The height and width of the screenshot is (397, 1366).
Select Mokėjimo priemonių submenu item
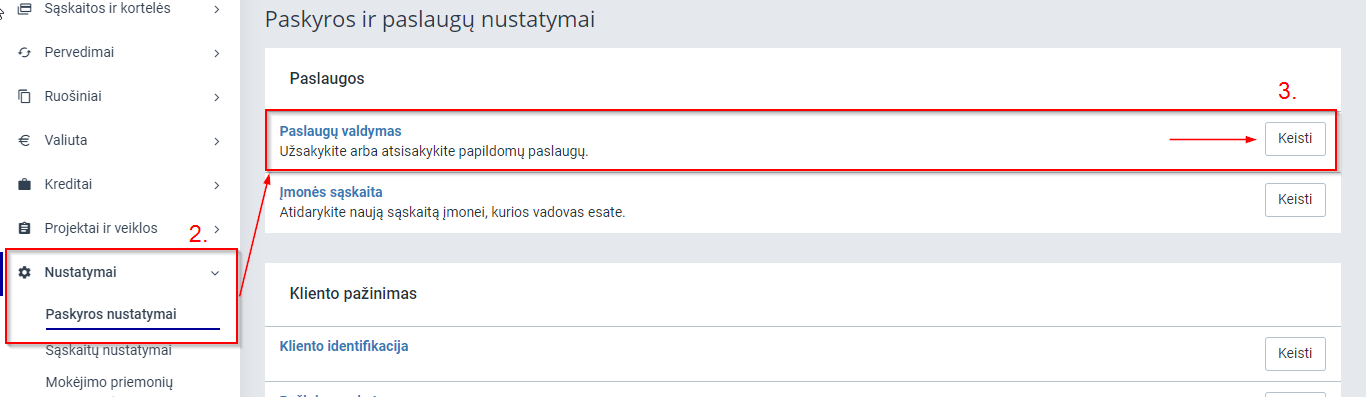click(x=110, y=381)
